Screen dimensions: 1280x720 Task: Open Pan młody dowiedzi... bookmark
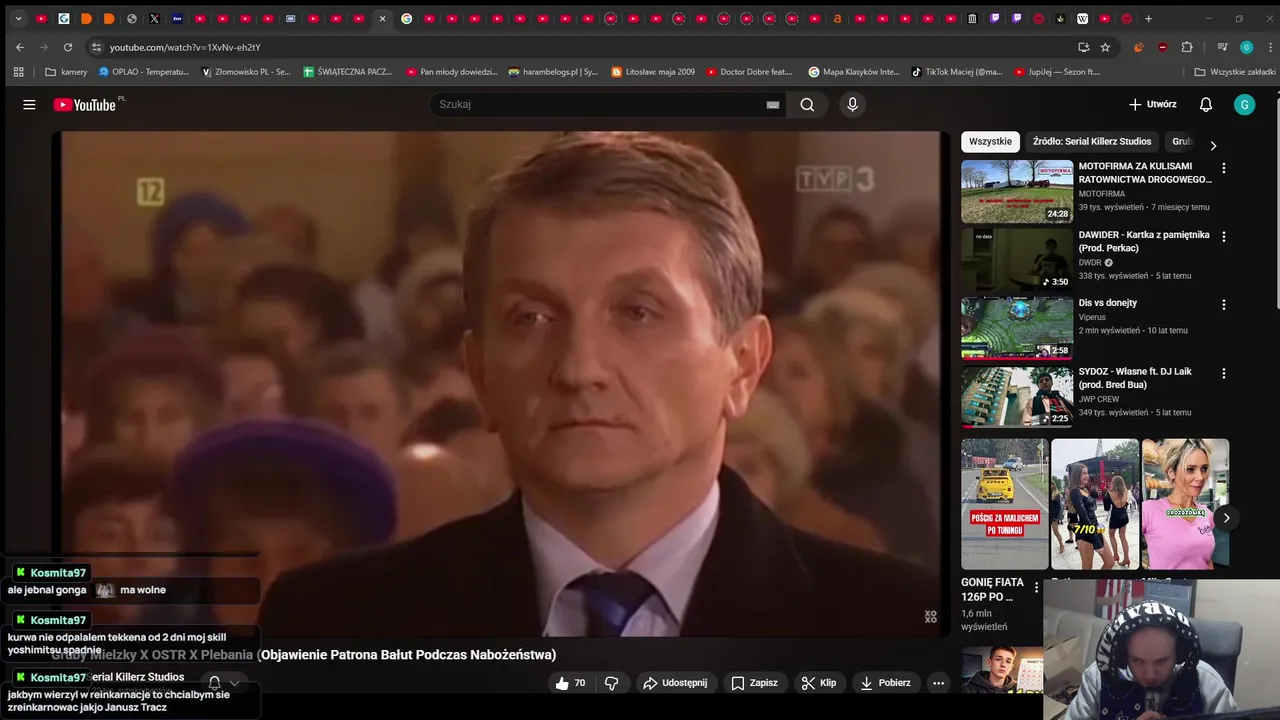click(x=451, y=72)
